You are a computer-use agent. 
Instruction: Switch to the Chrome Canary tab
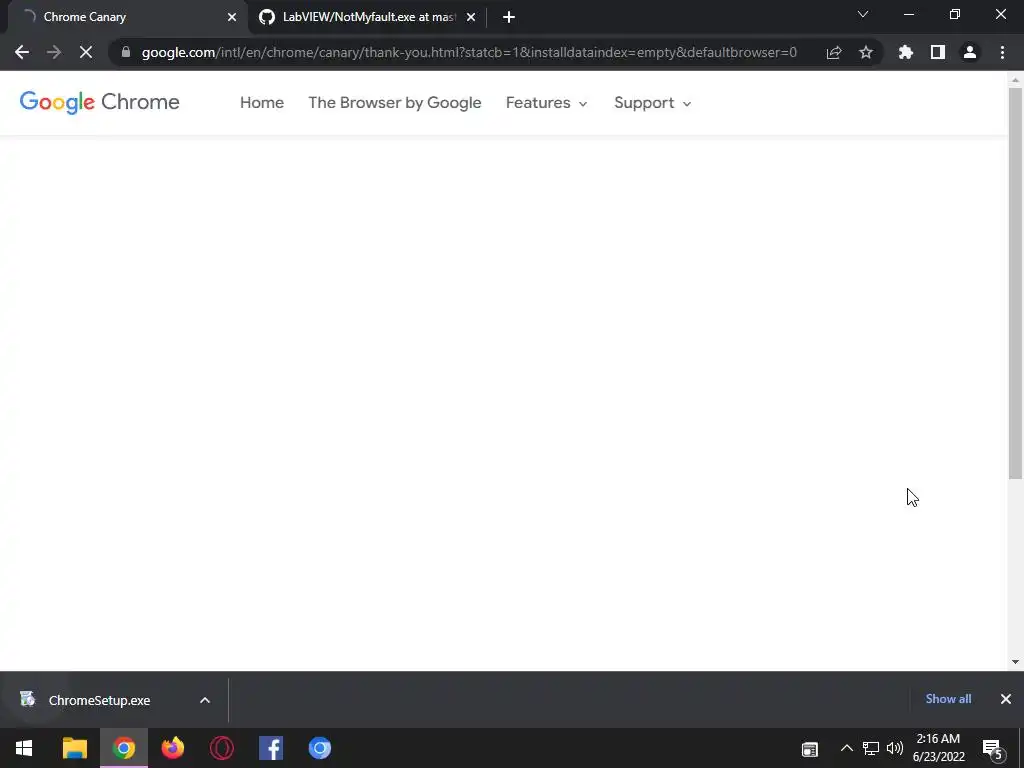124,17
